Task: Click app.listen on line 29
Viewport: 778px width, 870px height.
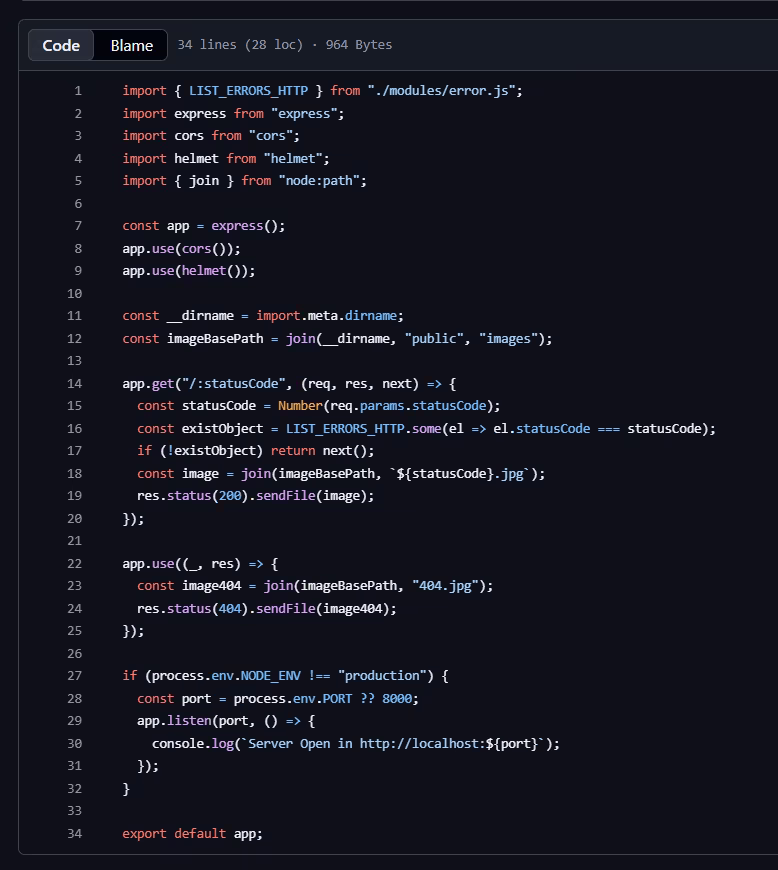Action: point(174,721)
